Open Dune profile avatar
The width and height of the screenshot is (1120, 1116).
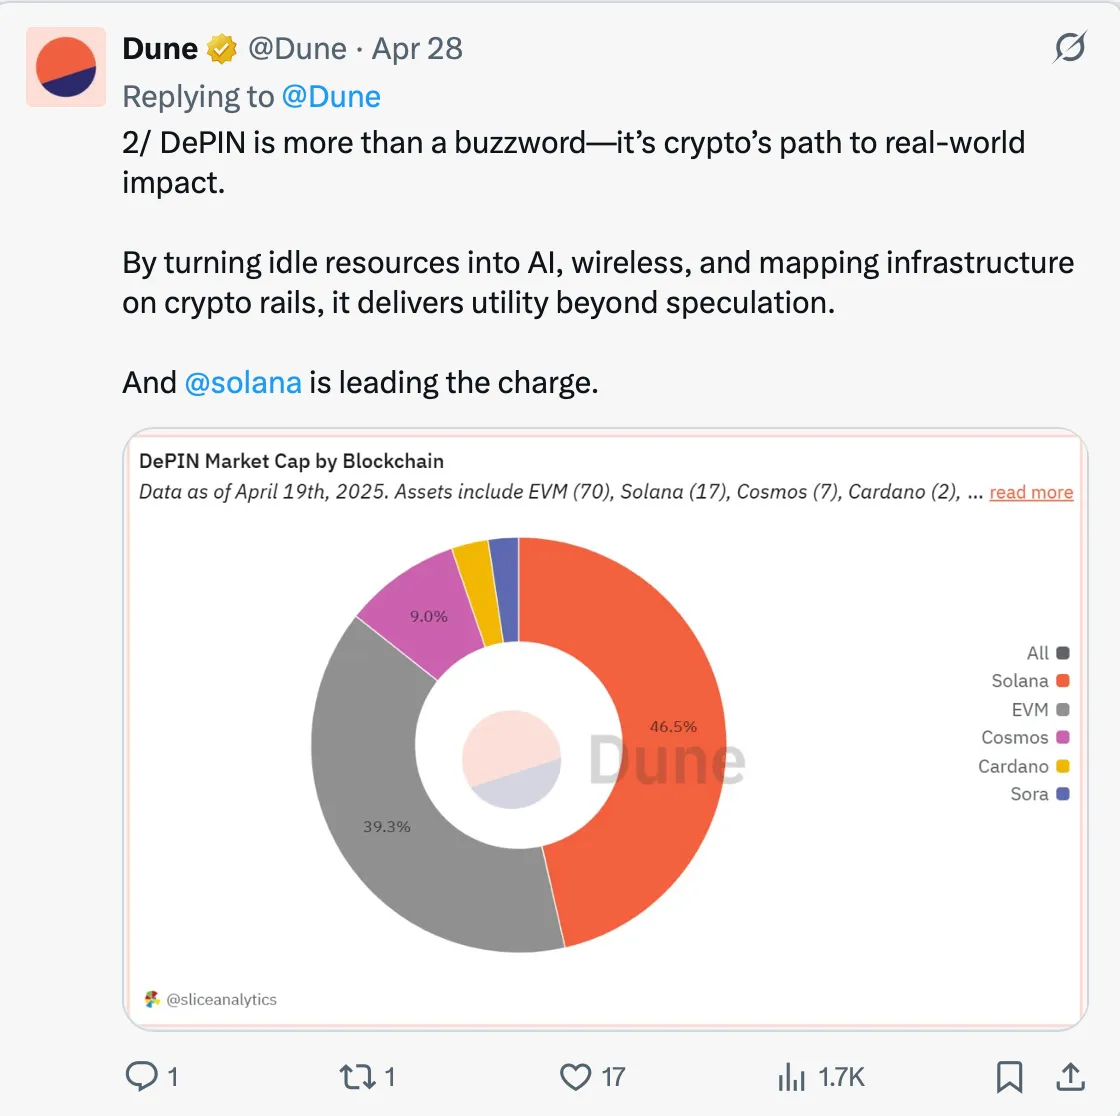click(66, 67)
